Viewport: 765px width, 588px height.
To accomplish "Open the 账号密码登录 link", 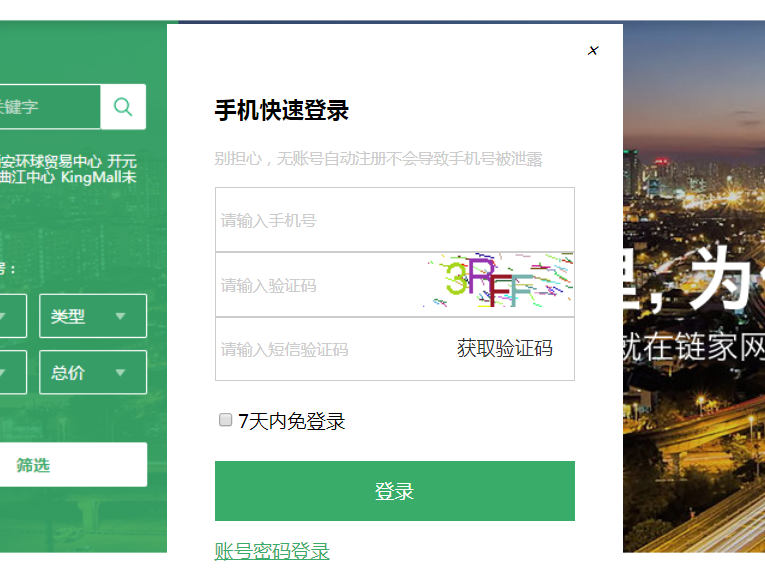I will click(272, 551).
